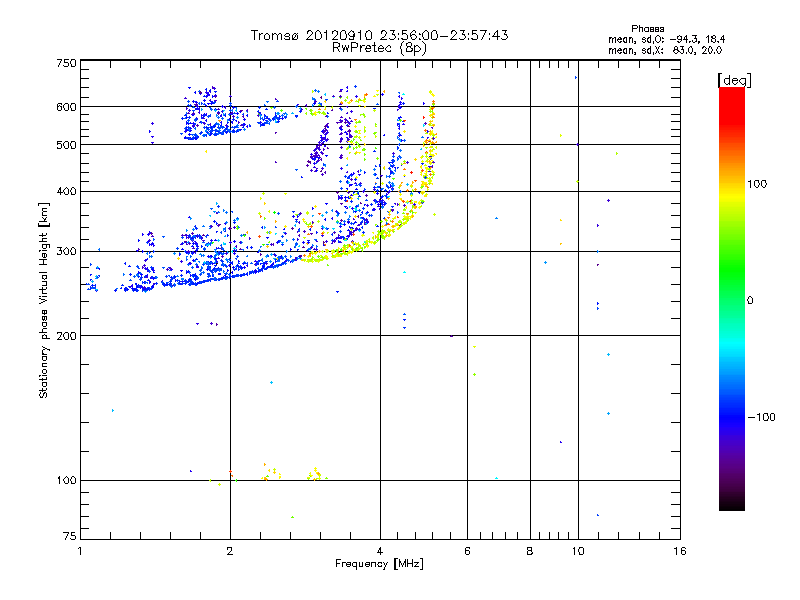Image resolution: width=800 pixels, height=600 pixels.
Task: Click the x-axis label "Frequency [MHz]"
Action: coord(379,564)
